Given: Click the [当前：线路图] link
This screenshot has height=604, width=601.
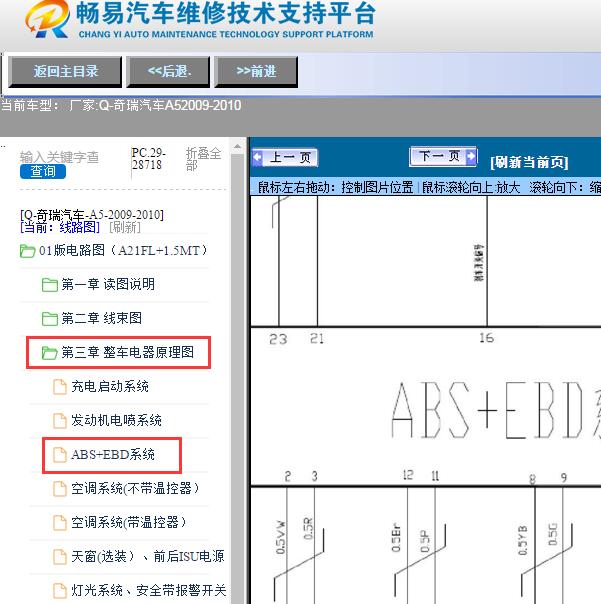Looking at the screenshot, I should (60, 227).
